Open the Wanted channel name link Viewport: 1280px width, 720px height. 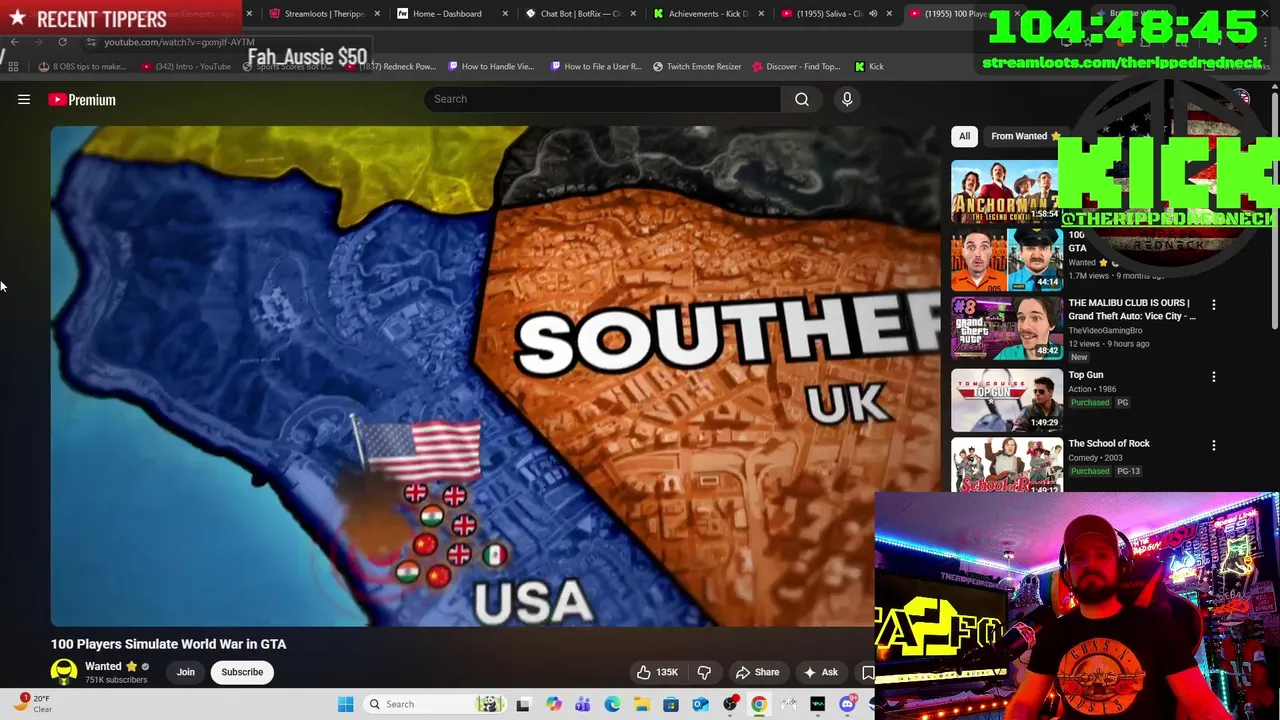click(x=103, y=666)
